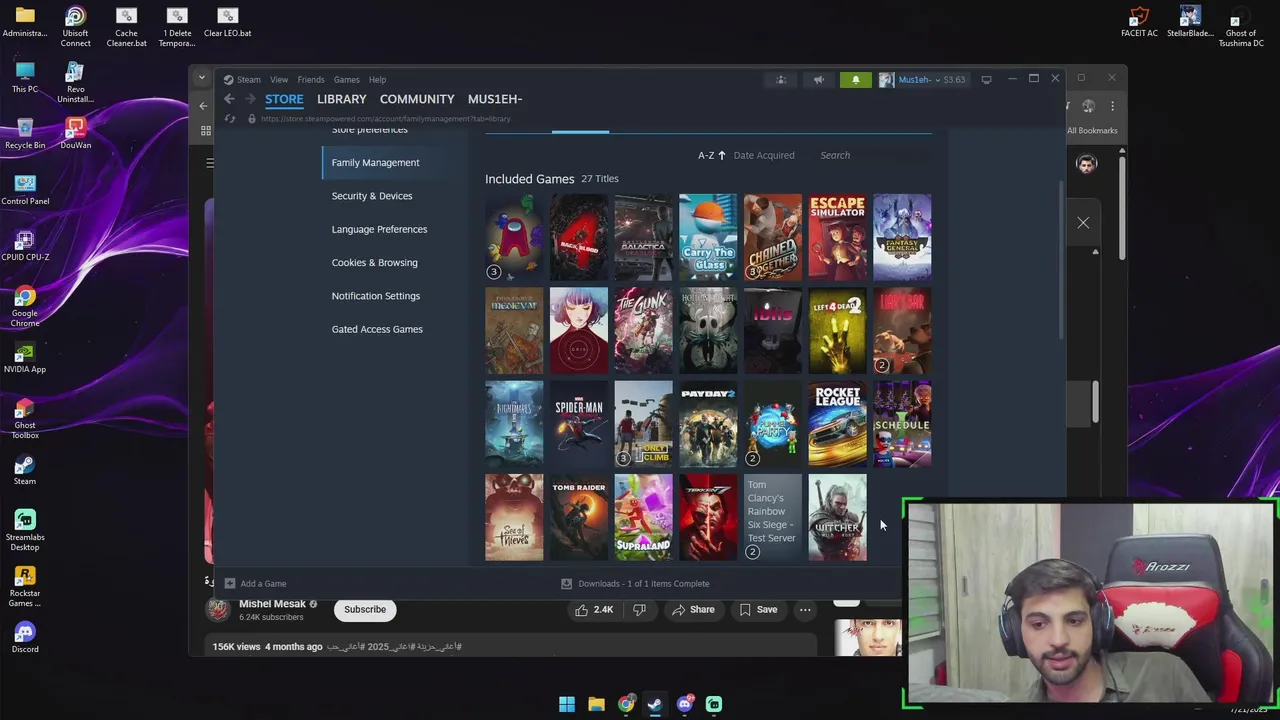This screenshot has height=720, width=1280.
Task: Open the green Steam notifications bell
Action: coord(855,80)
